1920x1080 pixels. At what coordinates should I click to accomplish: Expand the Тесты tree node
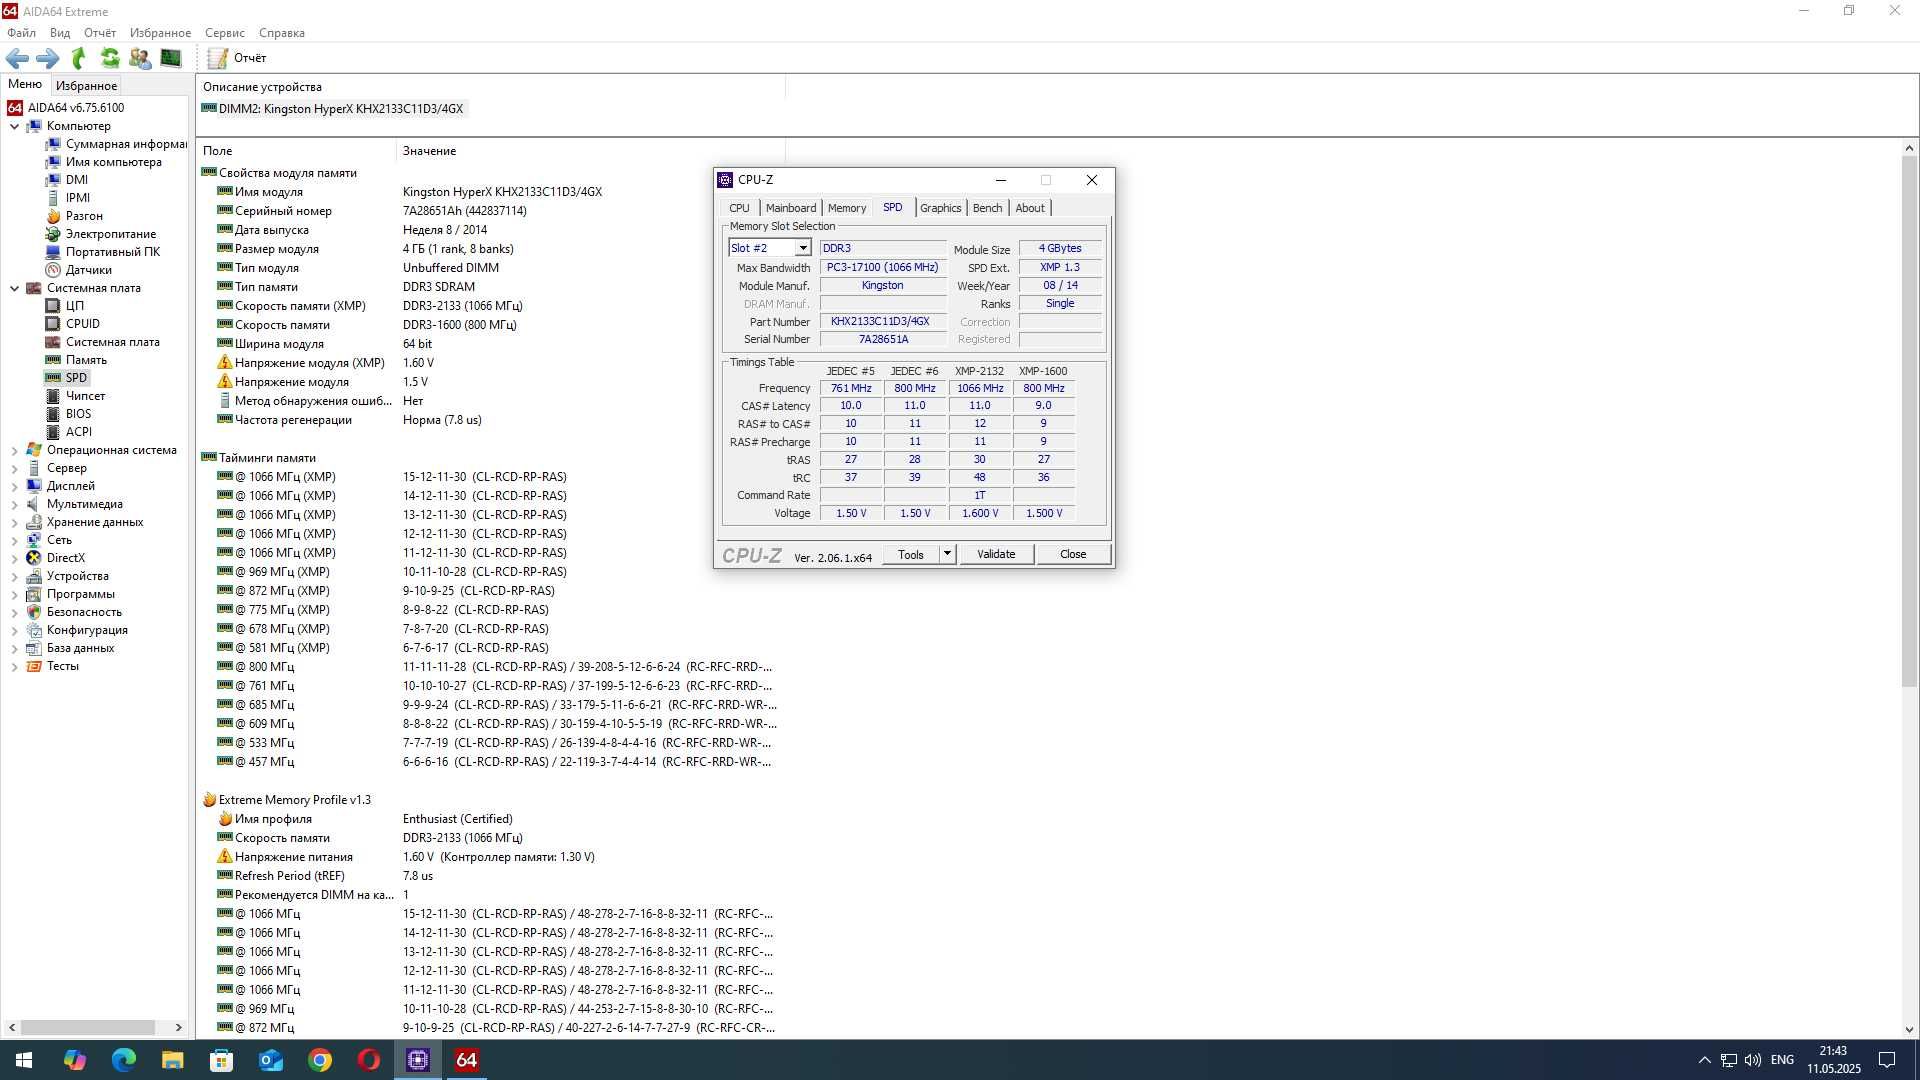click(14, 667)
